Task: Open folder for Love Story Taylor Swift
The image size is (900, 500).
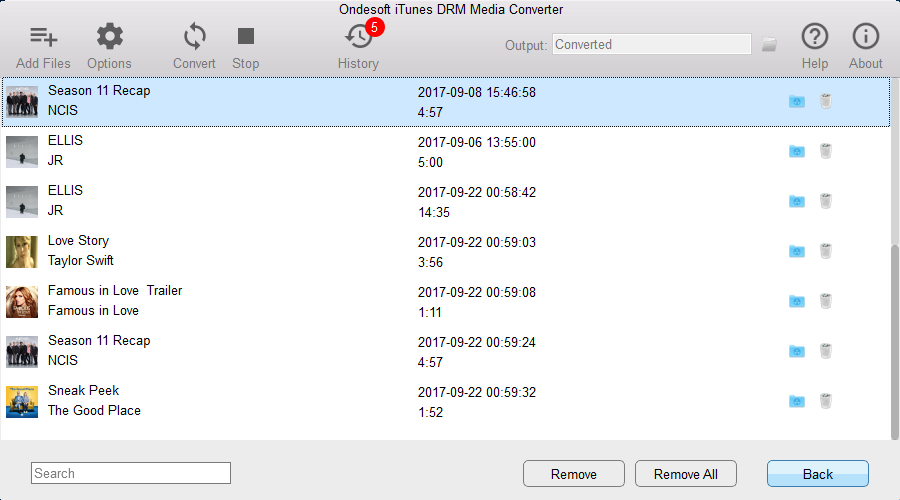Action: 797,251
